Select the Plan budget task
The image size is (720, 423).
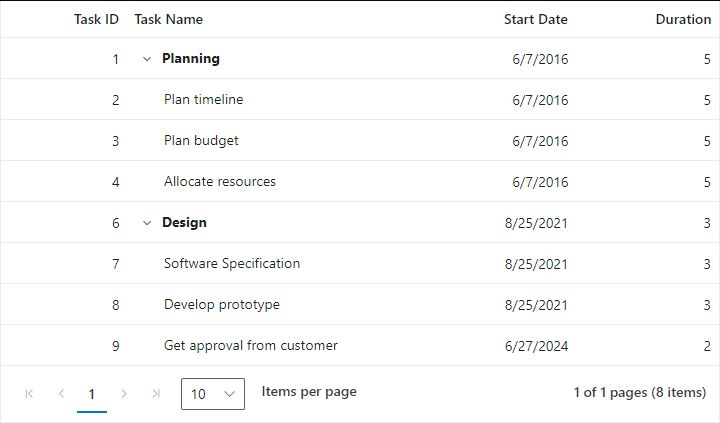pyautogui.click(x=201, y=141)
